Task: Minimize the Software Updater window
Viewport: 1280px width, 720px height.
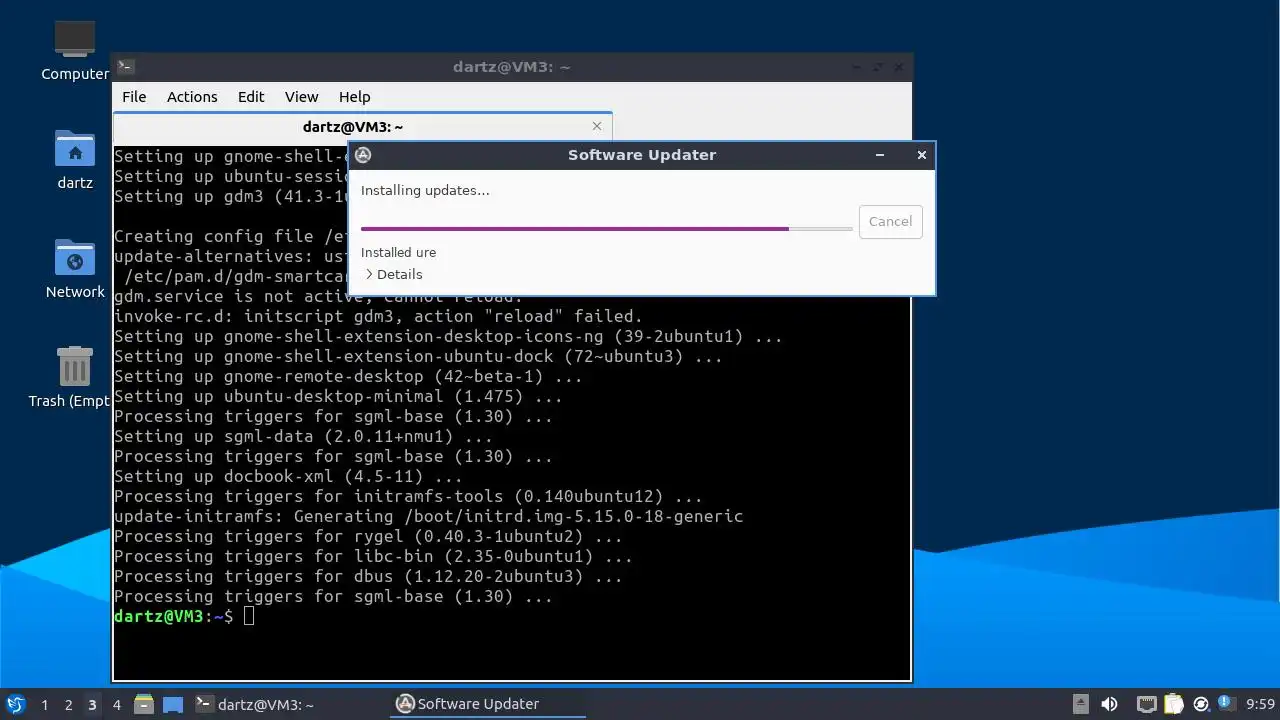Action: pos(880,155)
